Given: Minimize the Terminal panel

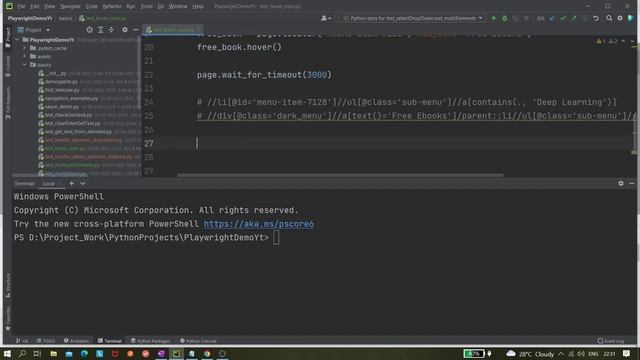Looking at the screenshot, I should tap(631, 184).
